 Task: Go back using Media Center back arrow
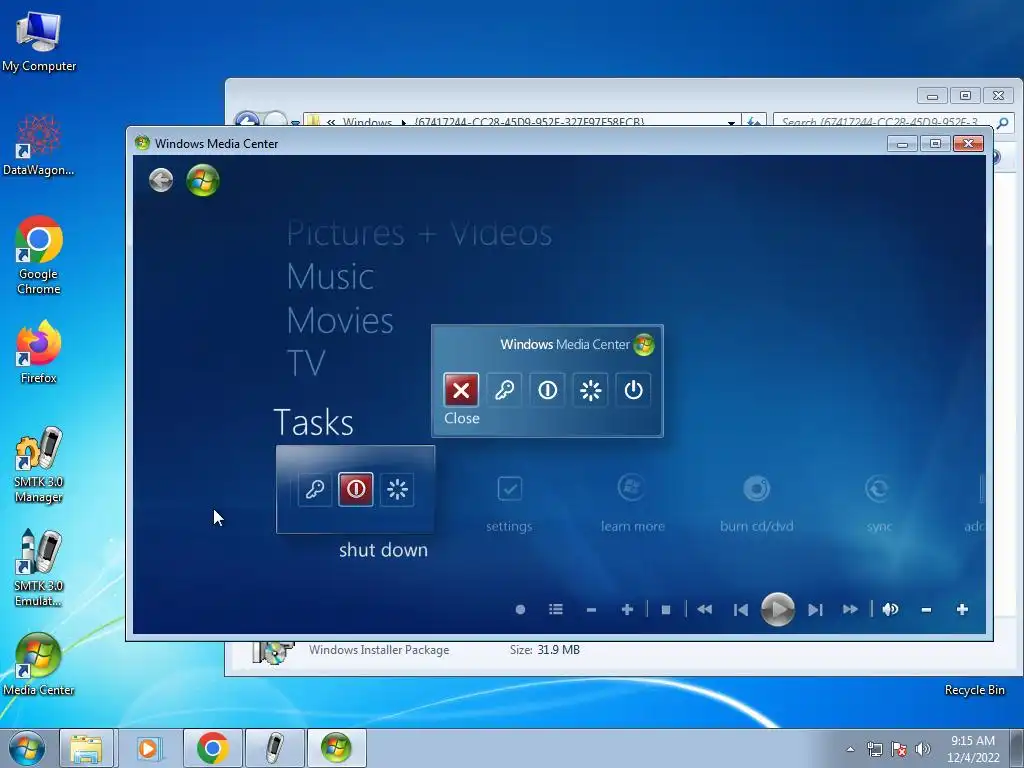[161, 180]
